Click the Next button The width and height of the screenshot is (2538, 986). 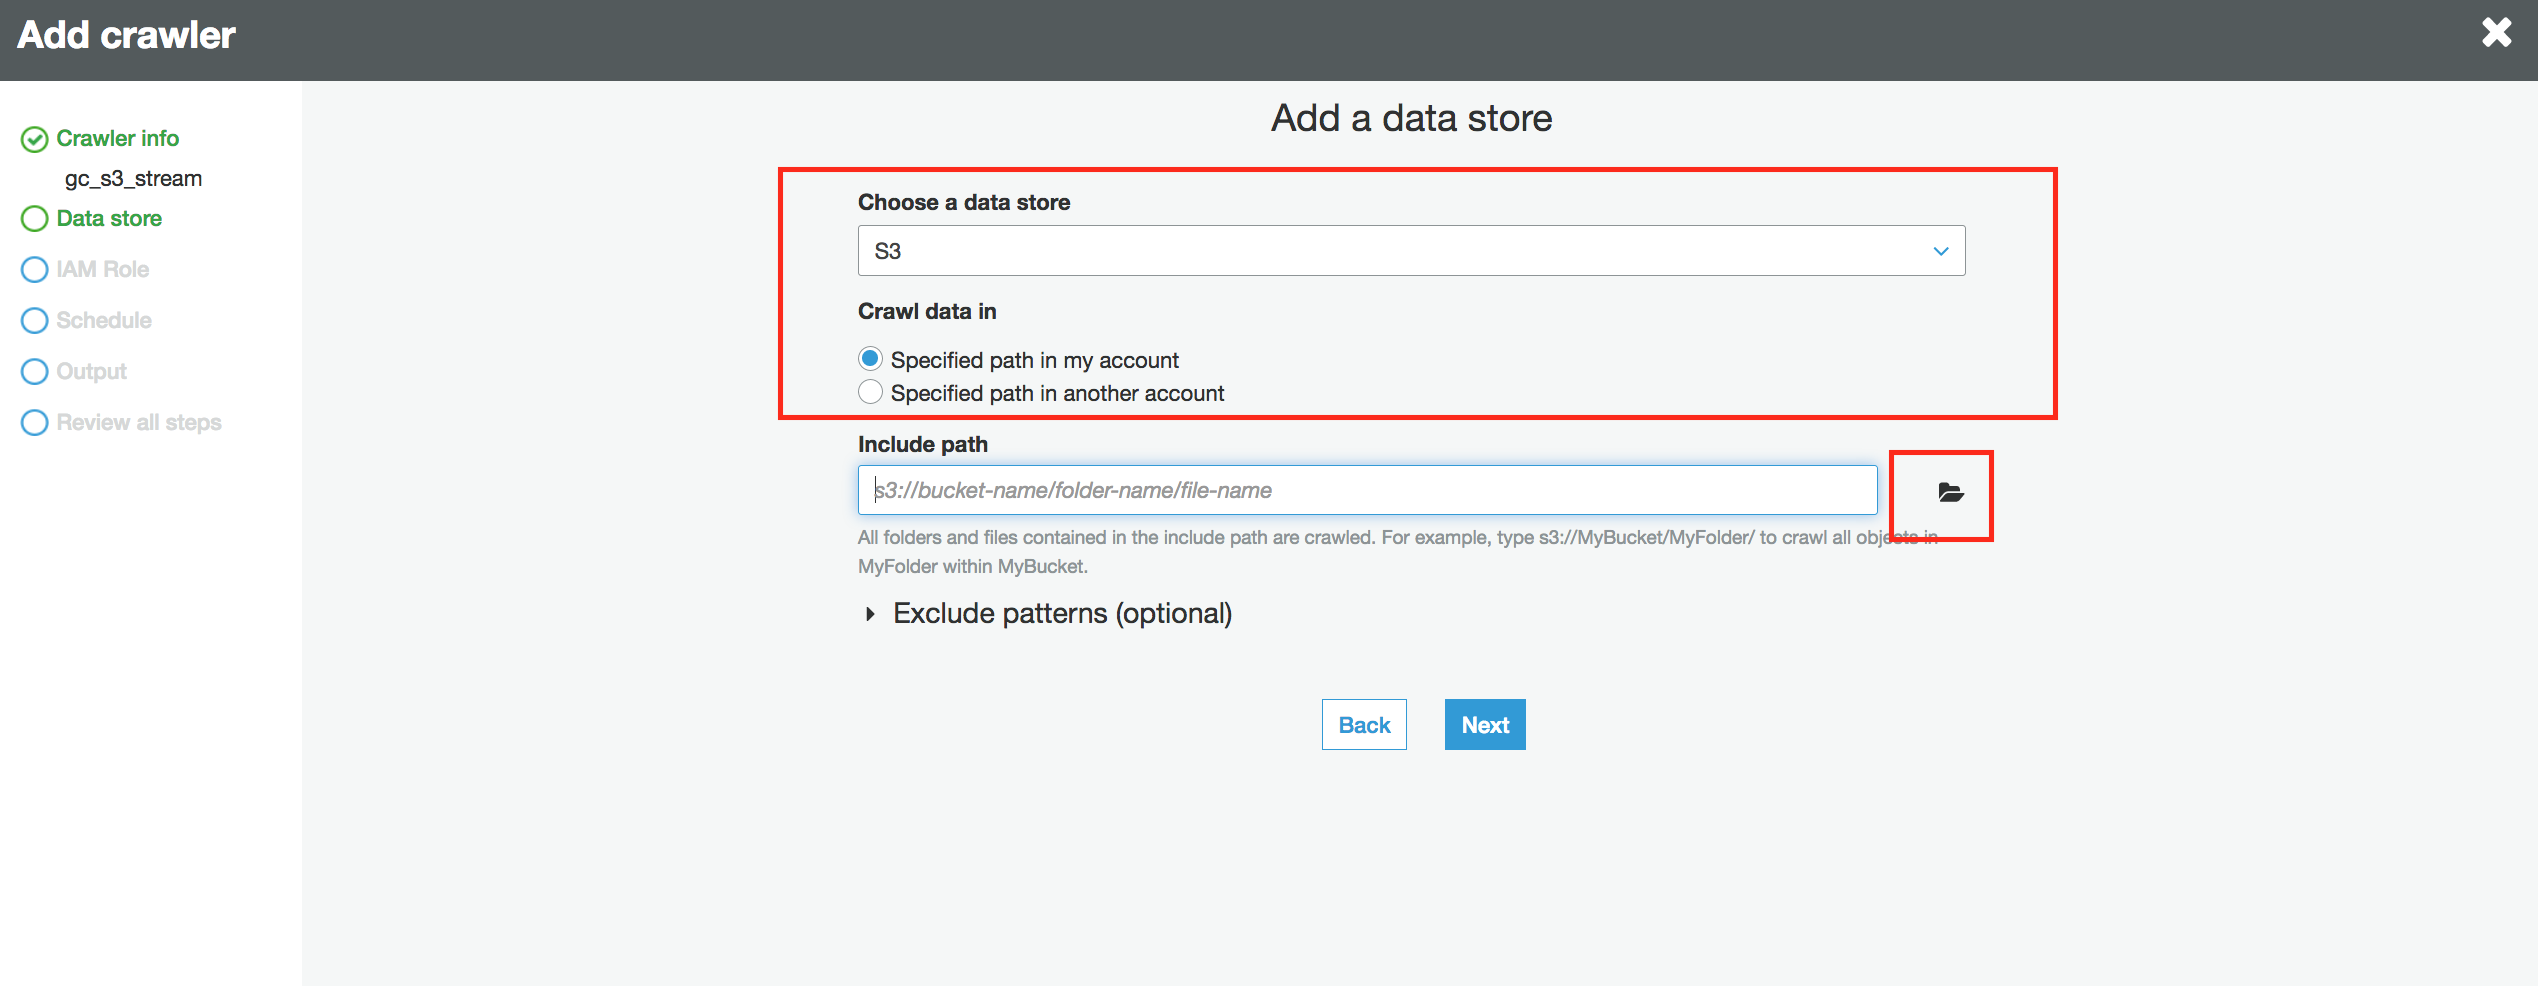[x=1485, y=725]
